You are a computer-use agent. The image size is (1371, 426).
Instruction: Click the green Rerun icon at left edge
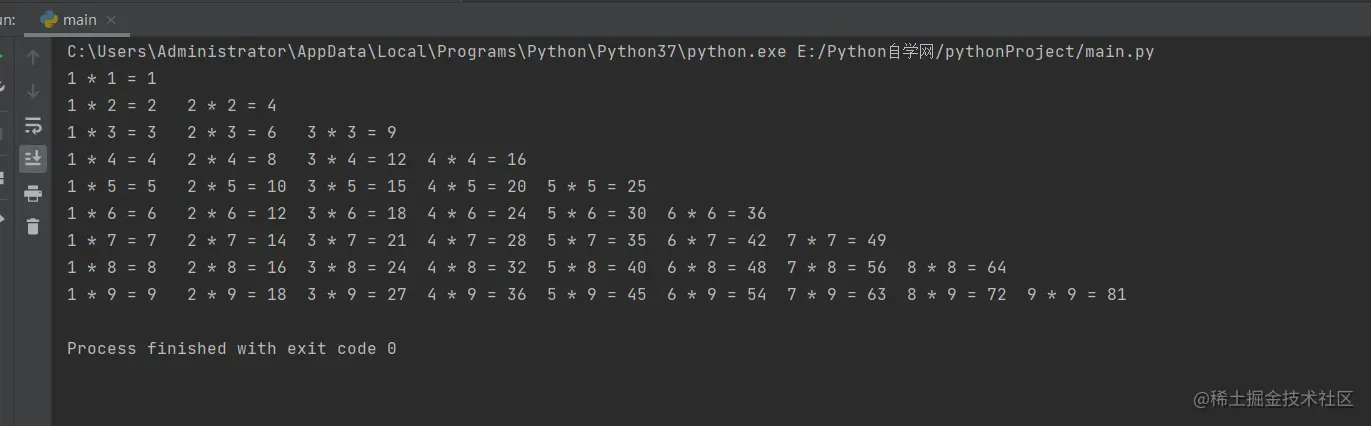point(3,57)
